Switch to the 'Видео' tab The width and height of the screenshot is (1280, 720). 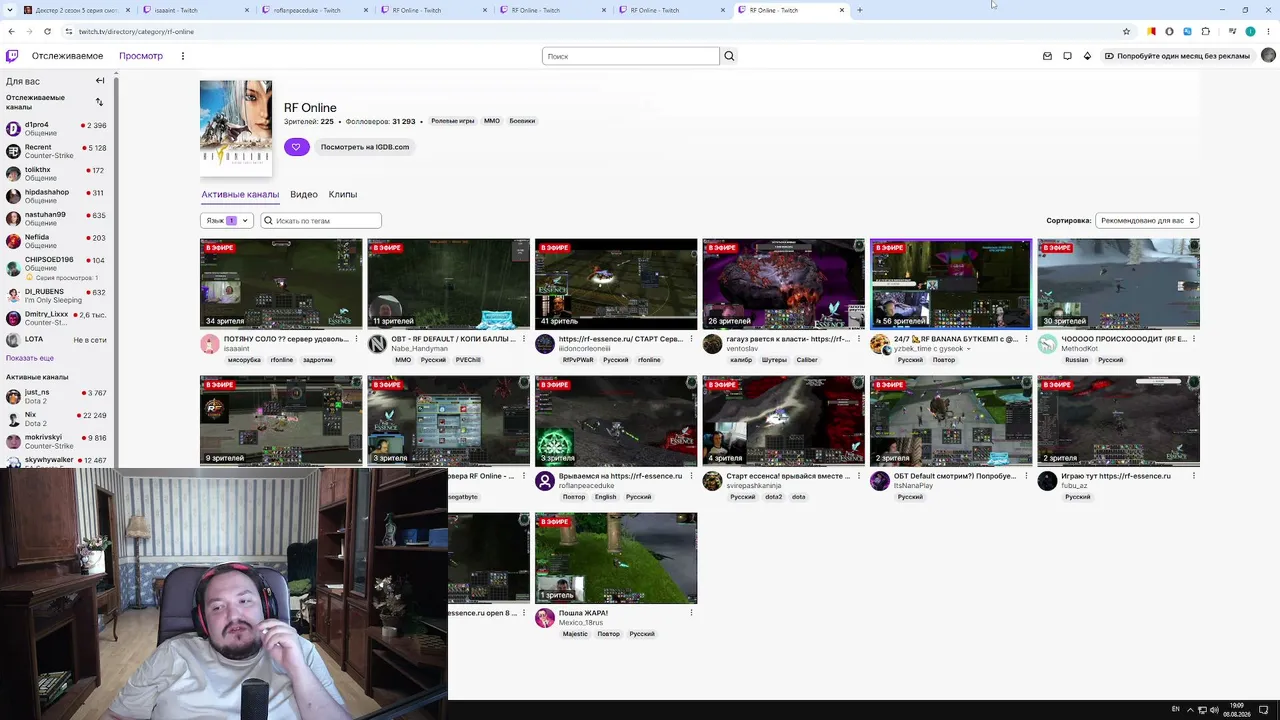[304, 194]
